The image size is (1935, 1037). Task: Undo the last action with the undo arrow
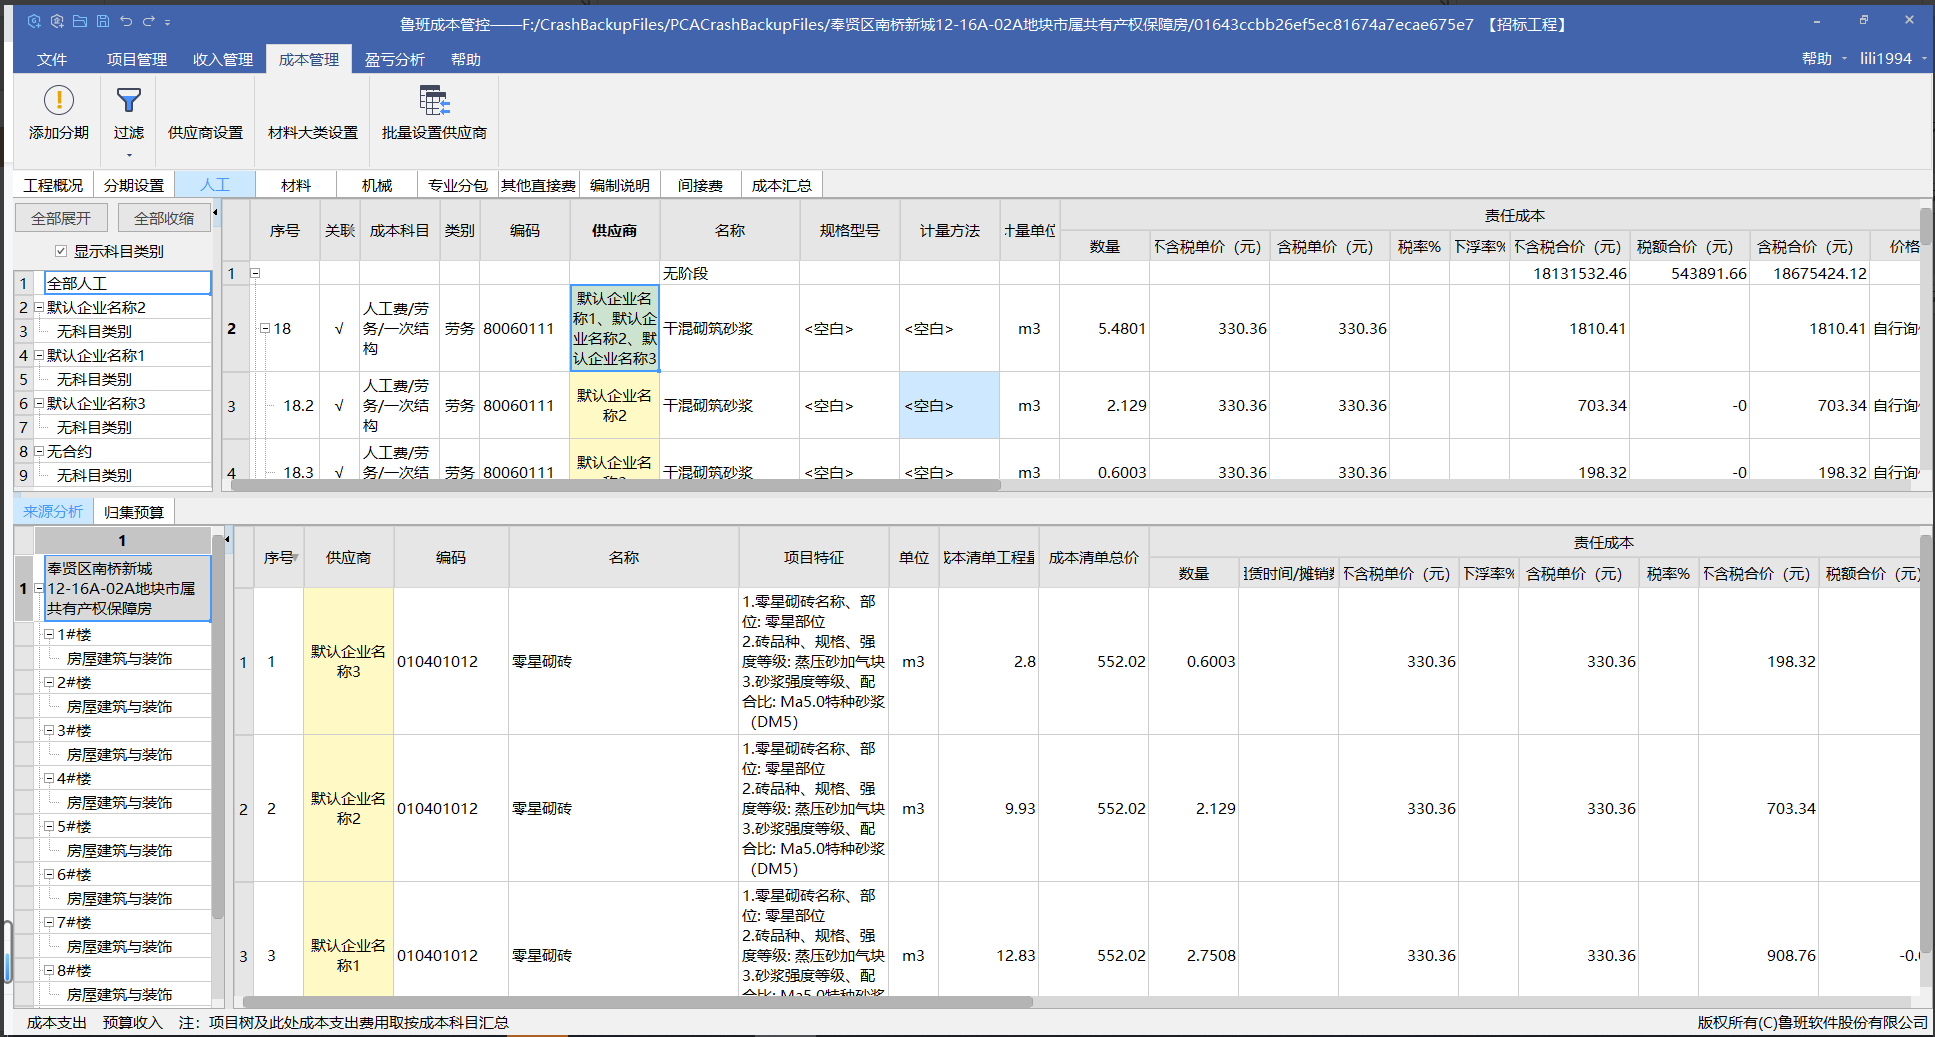click(x=126, y=21)
